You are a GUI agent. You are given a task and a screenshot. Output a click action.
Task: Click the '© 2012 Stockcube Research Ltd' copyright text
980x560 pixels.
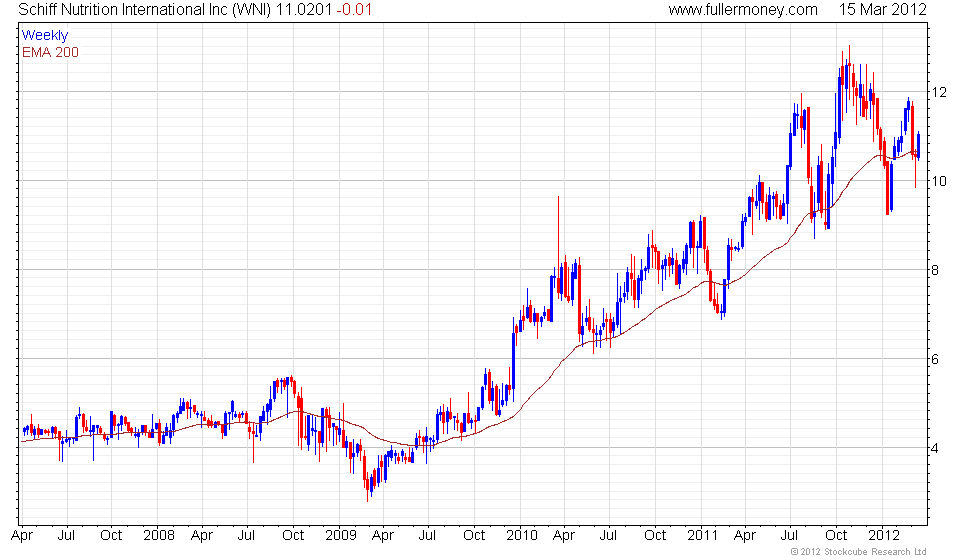(859, 552)
